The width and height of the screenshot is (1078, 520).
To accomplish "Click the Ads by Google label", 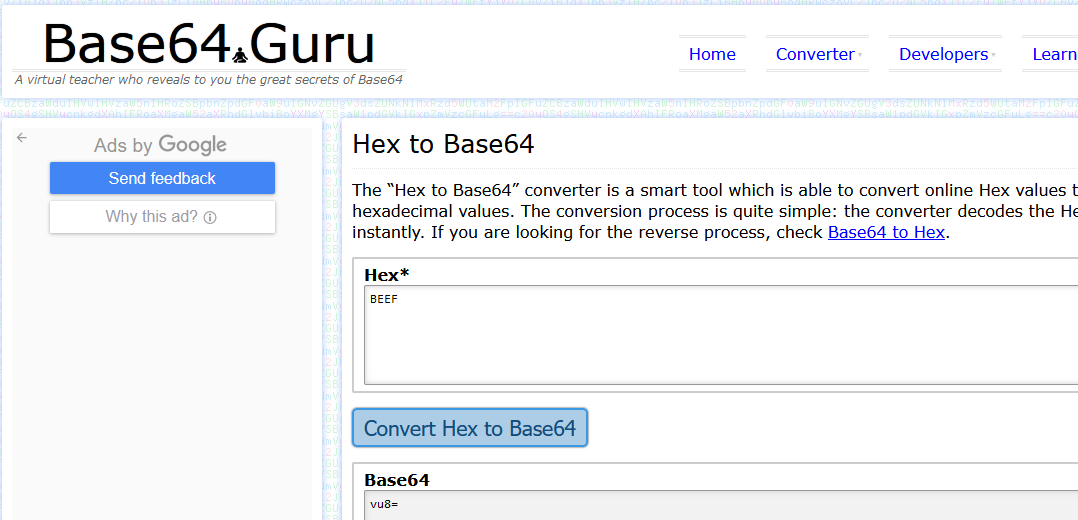I will (x=160, y=144).
